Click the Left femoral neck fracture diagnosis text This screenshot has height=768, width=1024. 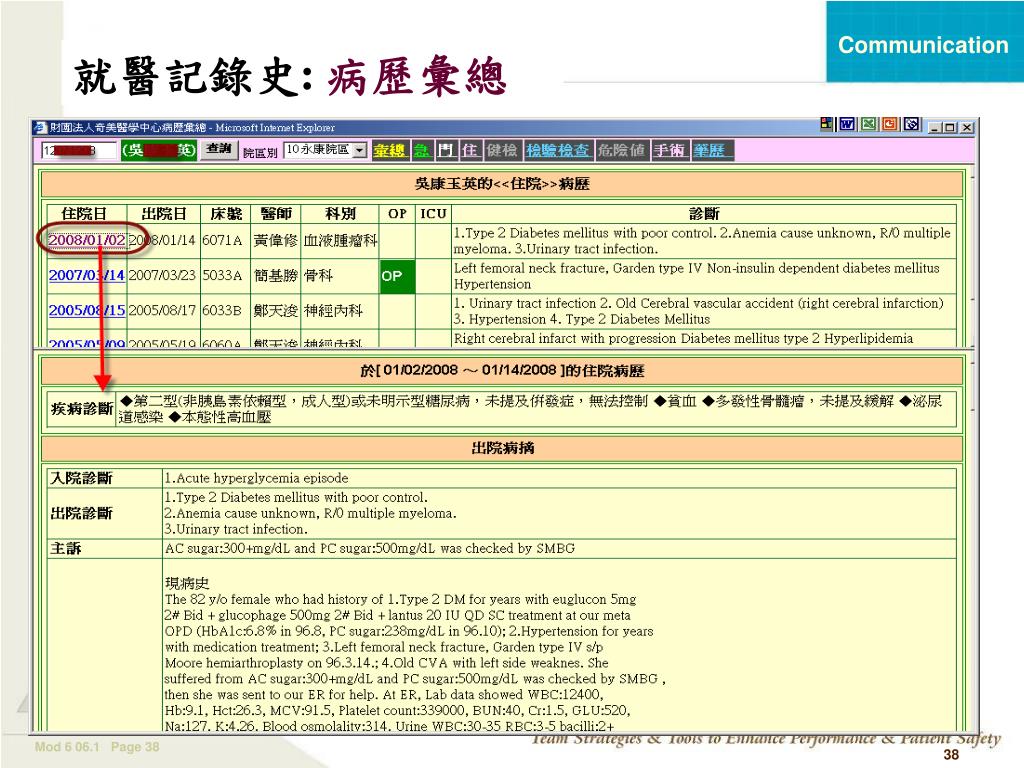(696, 276)
